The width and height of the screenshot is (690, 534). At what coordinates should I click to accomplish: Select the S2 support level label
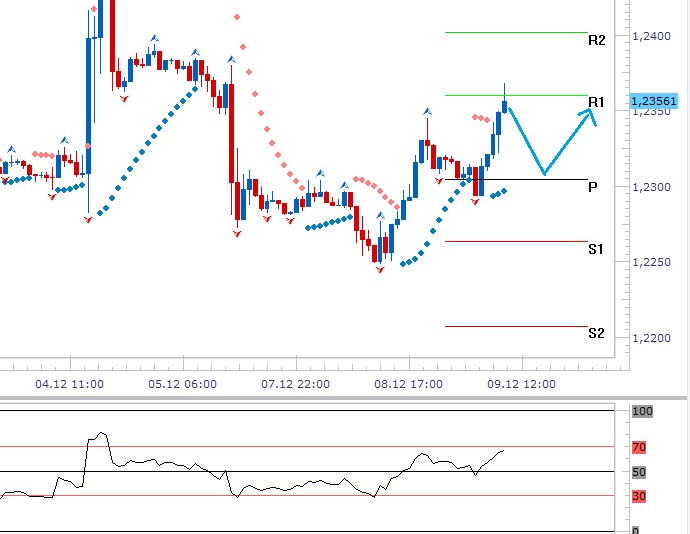coord(596,333)
